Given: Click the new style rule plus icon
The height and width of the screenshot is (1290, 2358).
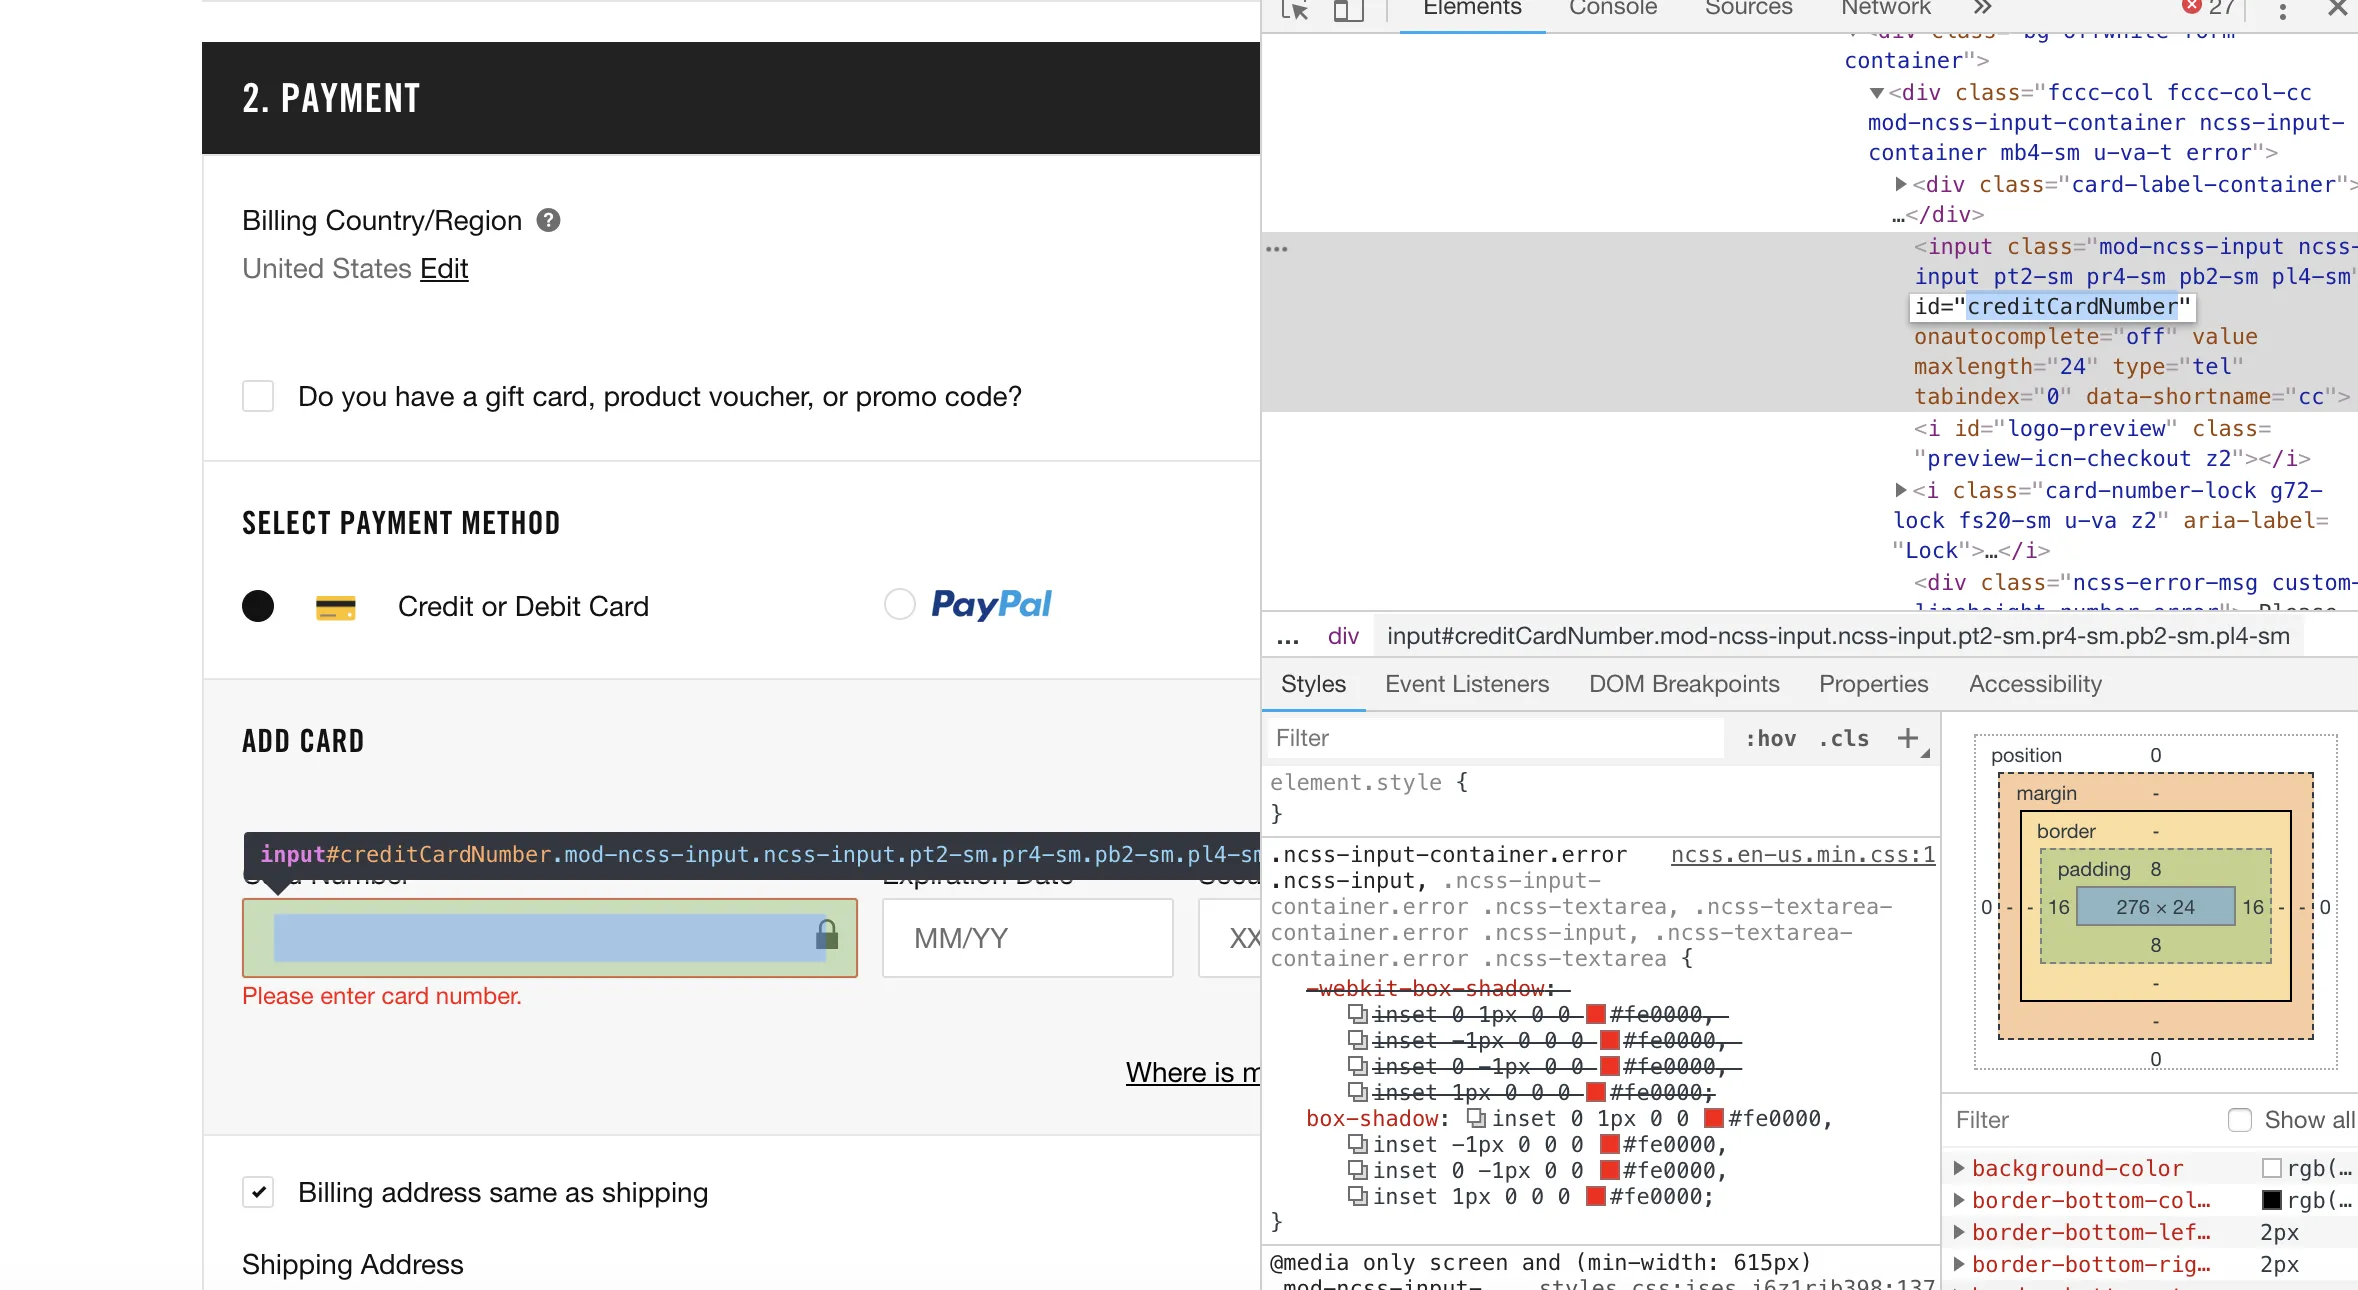Looking at the screenshot, I should 1907,738.
